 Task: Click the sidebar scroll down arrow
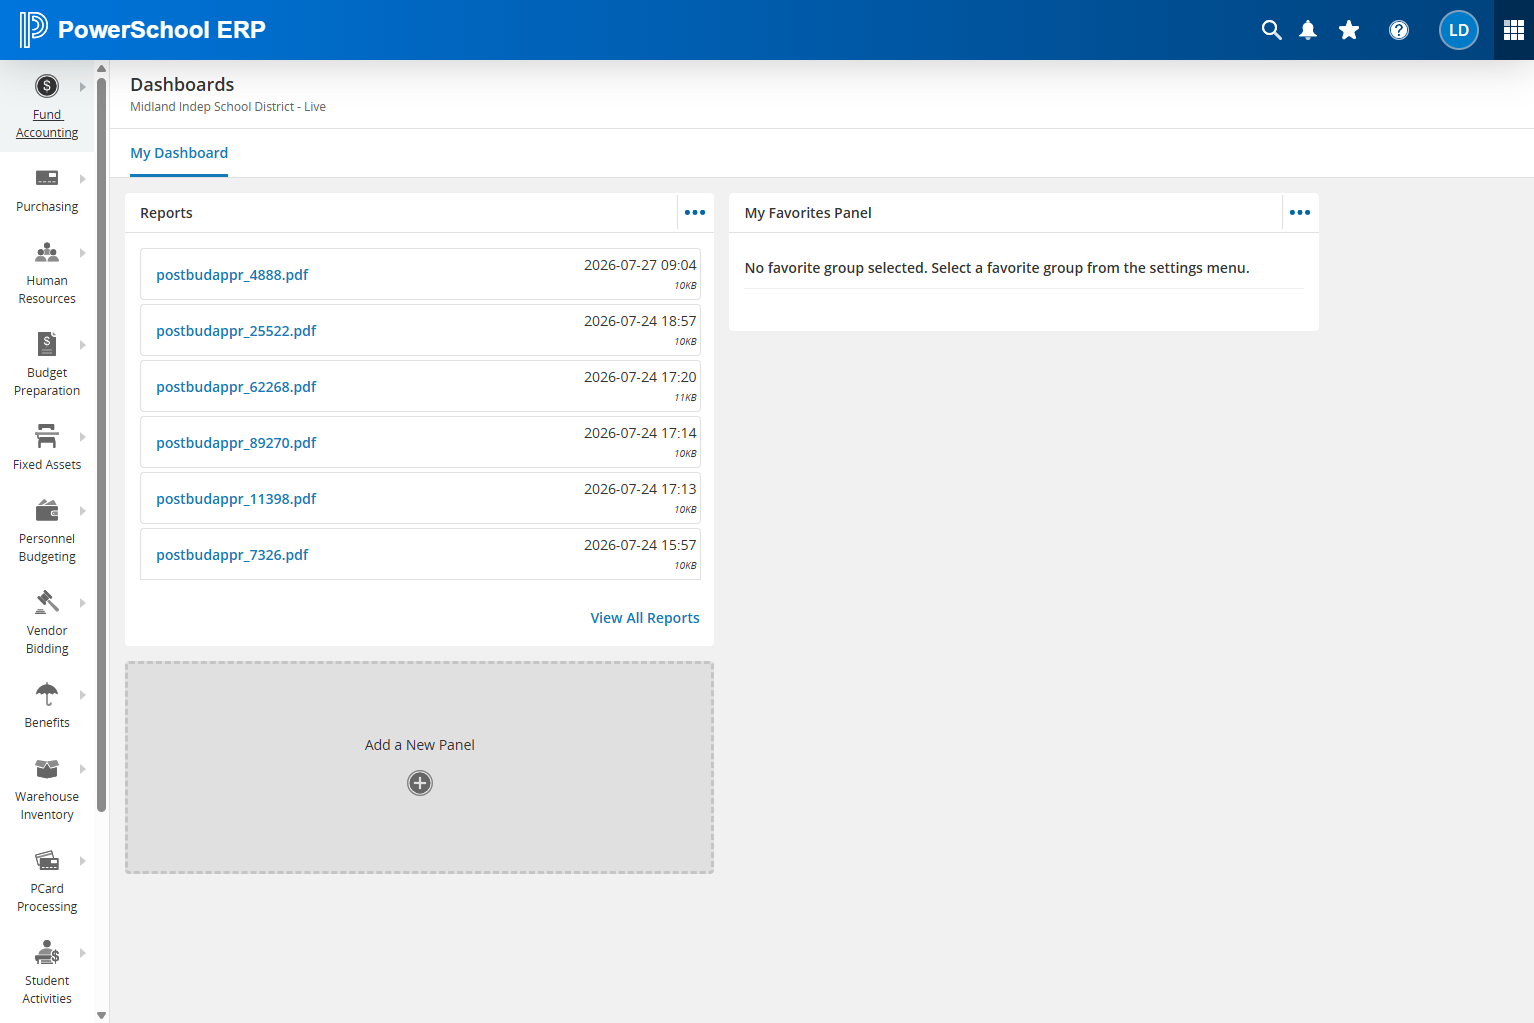pyautogui.click(x=101, y=1015)
